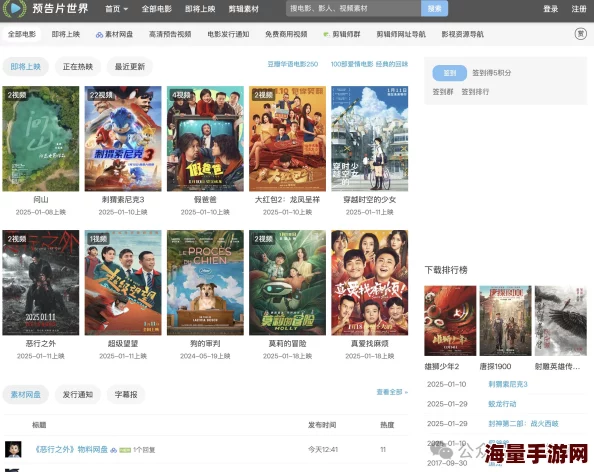The height and width of the screenshot is (472, 594).
Task: Open the 恶行之外 movie poster
Action: coord(41,283)
